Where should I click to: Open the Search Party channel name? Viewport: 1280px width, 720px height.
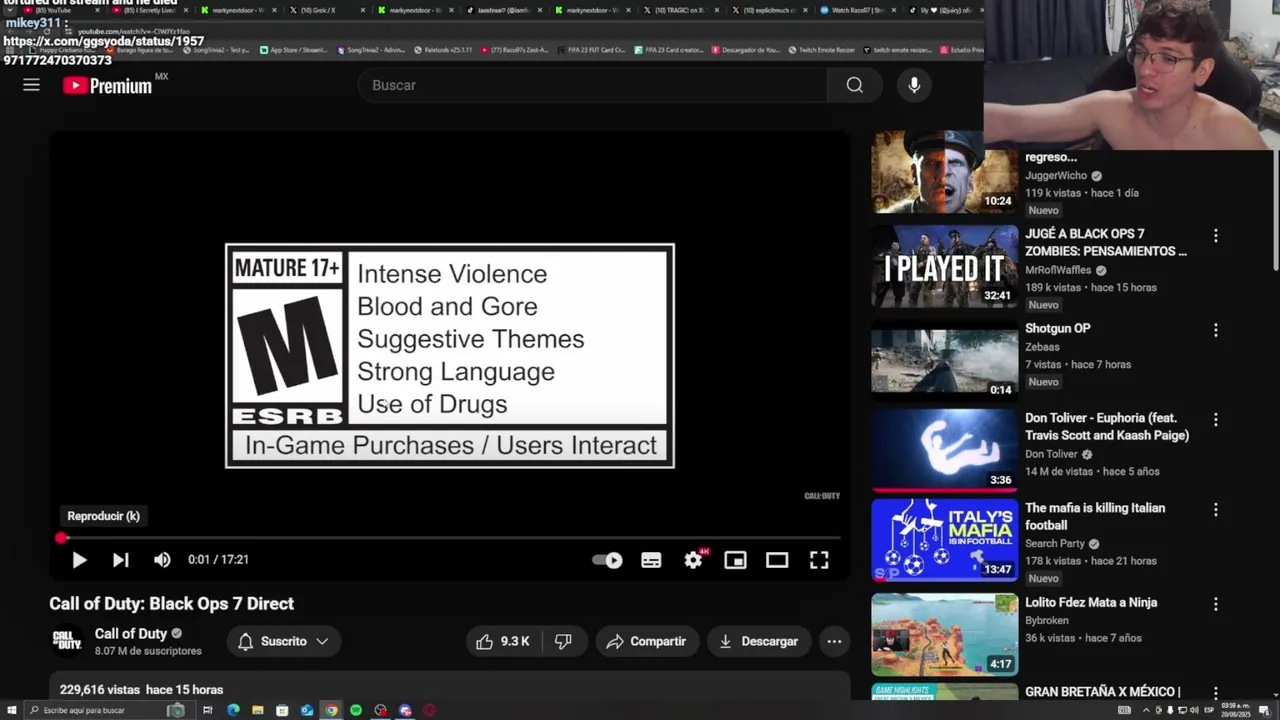point(1055,544)
